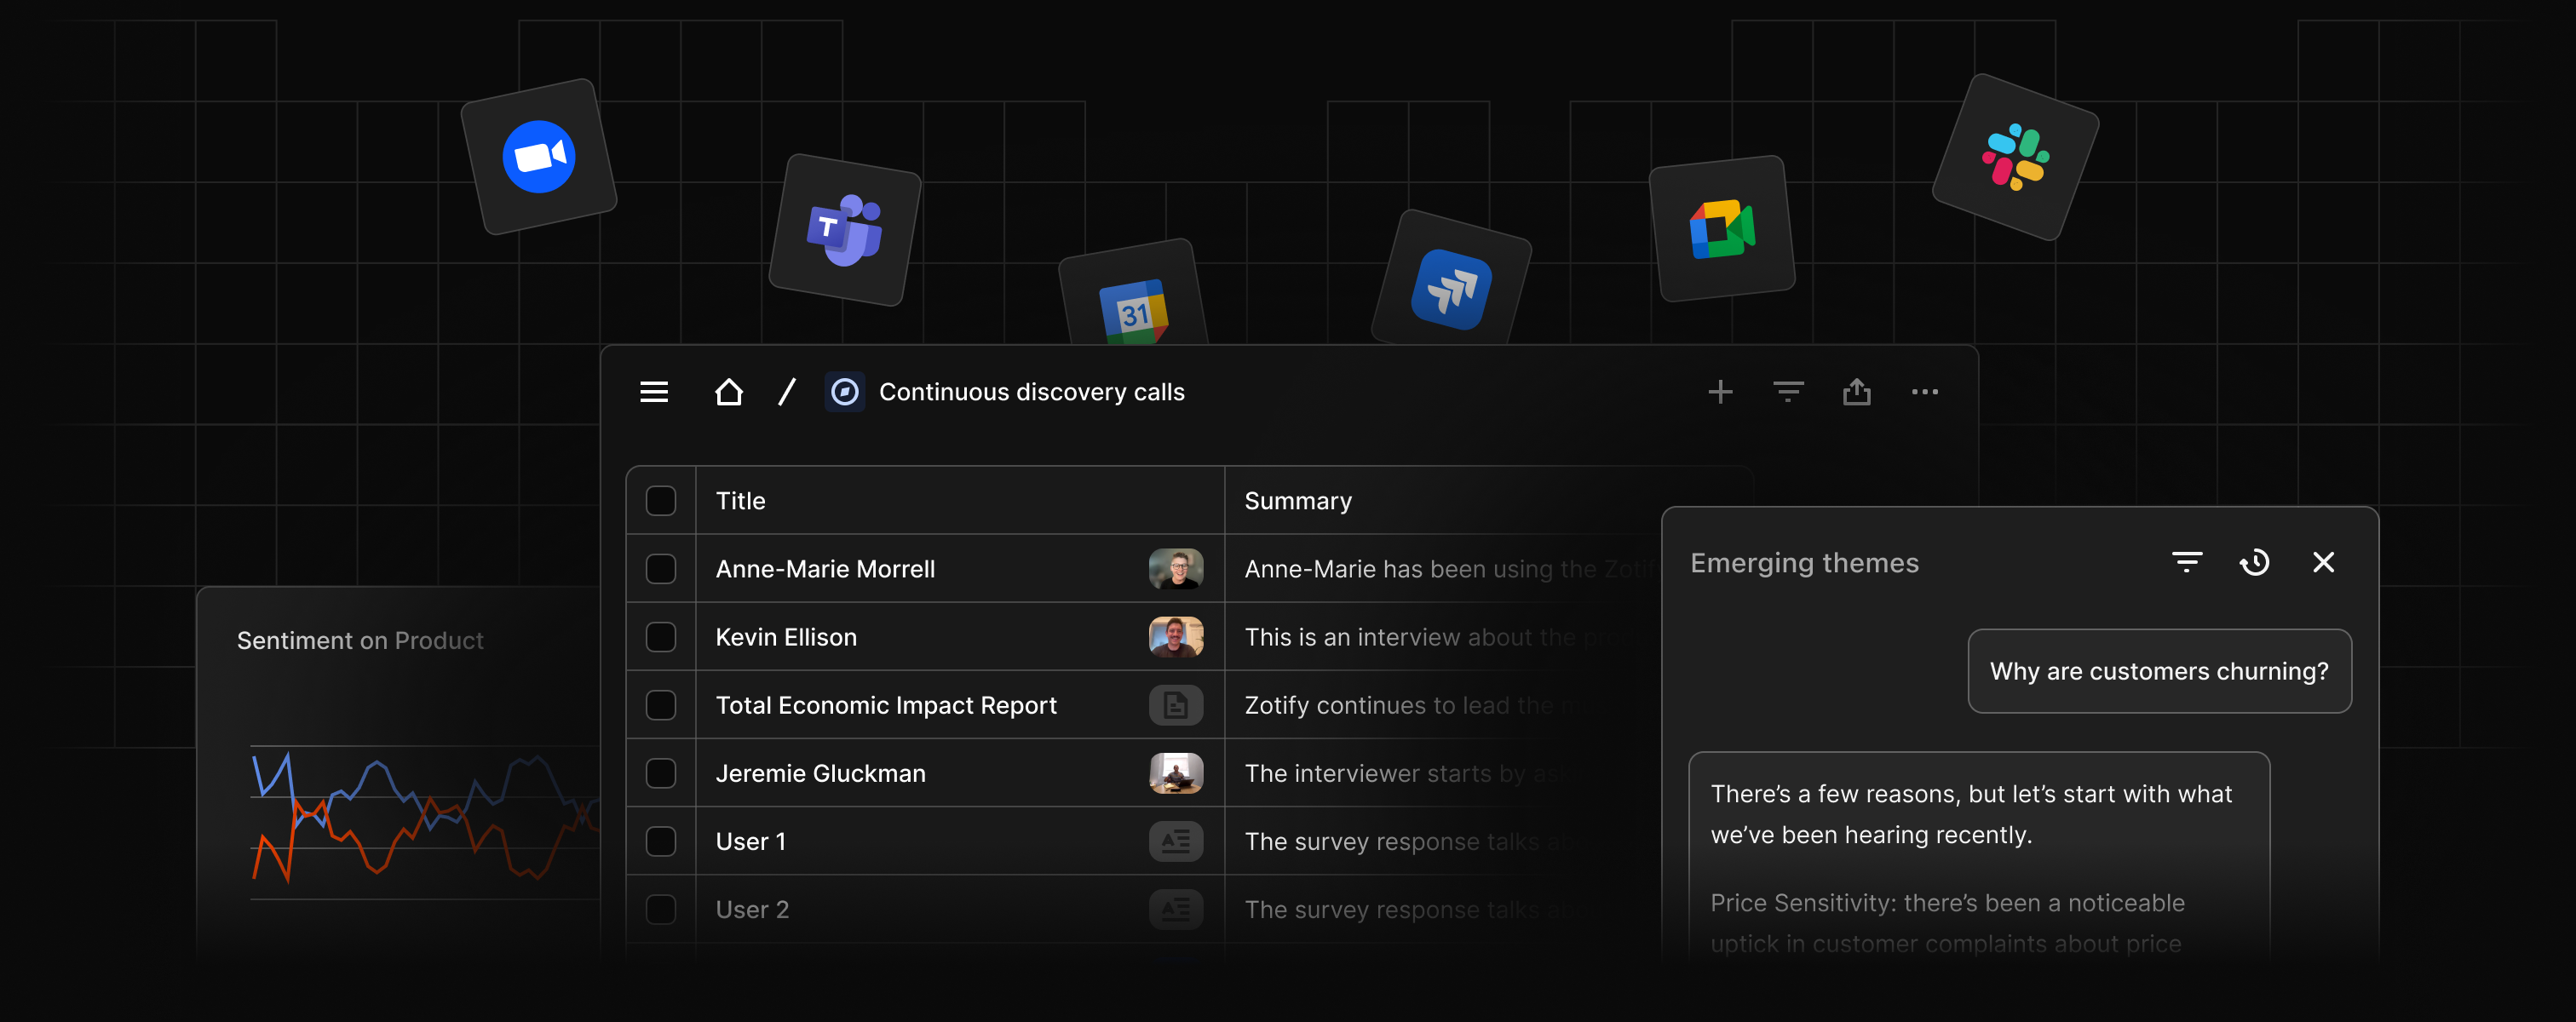Open the Google Meet icon

tap(1722, 228)
